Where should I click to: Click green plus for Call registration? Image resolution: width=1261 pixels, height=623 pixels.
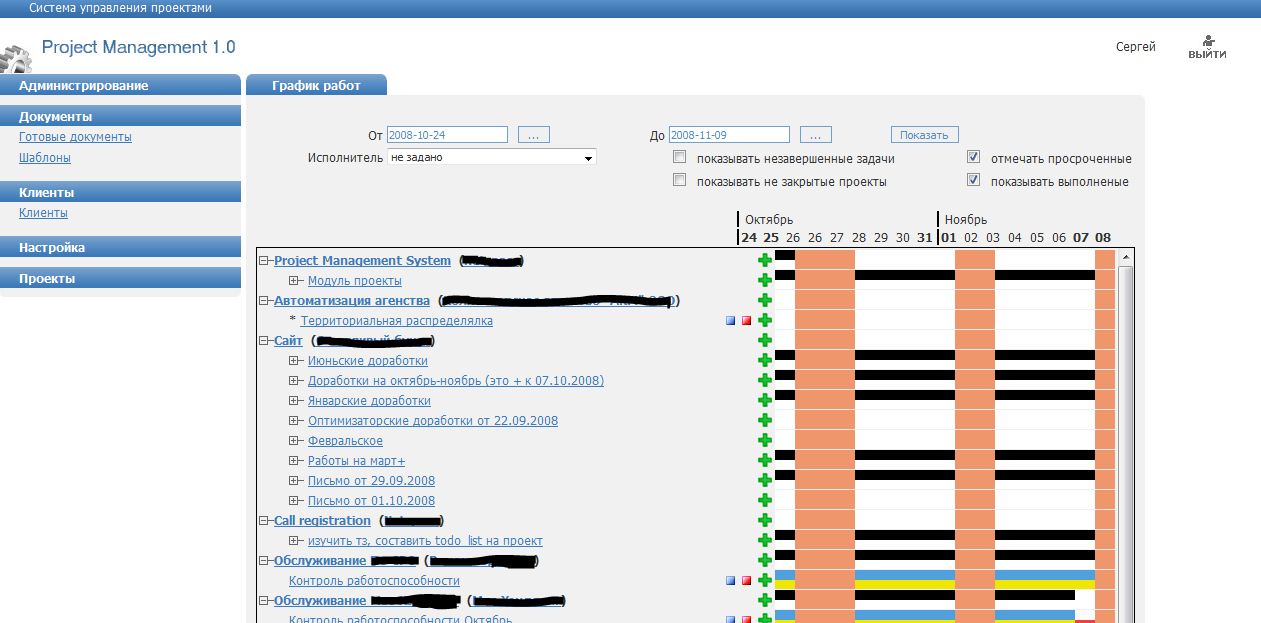[765, 520]
